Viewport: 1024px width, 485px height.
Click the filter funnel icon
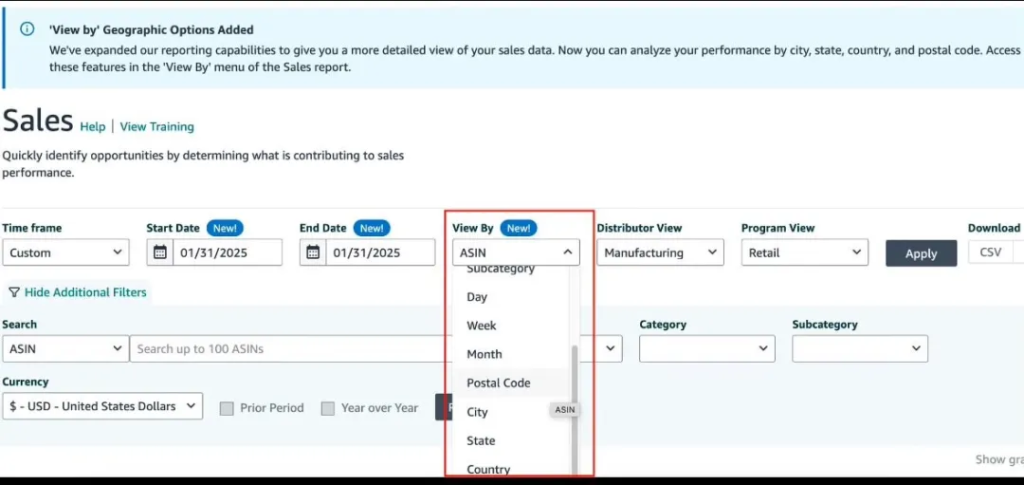click(14, 292)
